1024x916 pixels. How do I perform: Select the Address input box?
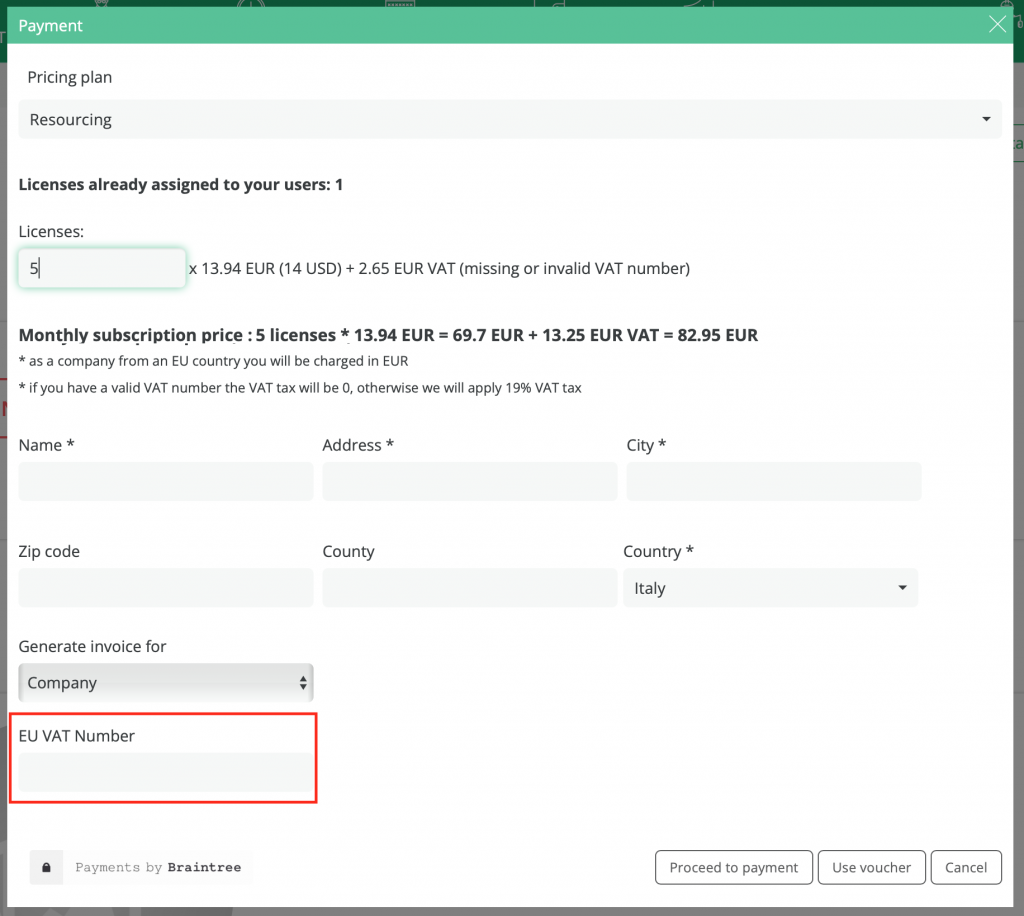[x=469, y=482]
